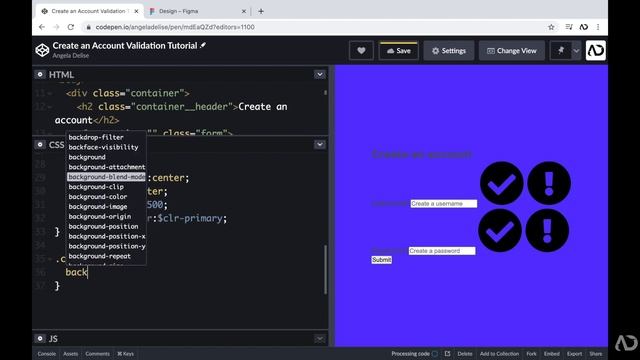The image size is (640, 360).
Task: Open Chrome three-dot menu
Action: pyautogui.click(x=598, y=27)
